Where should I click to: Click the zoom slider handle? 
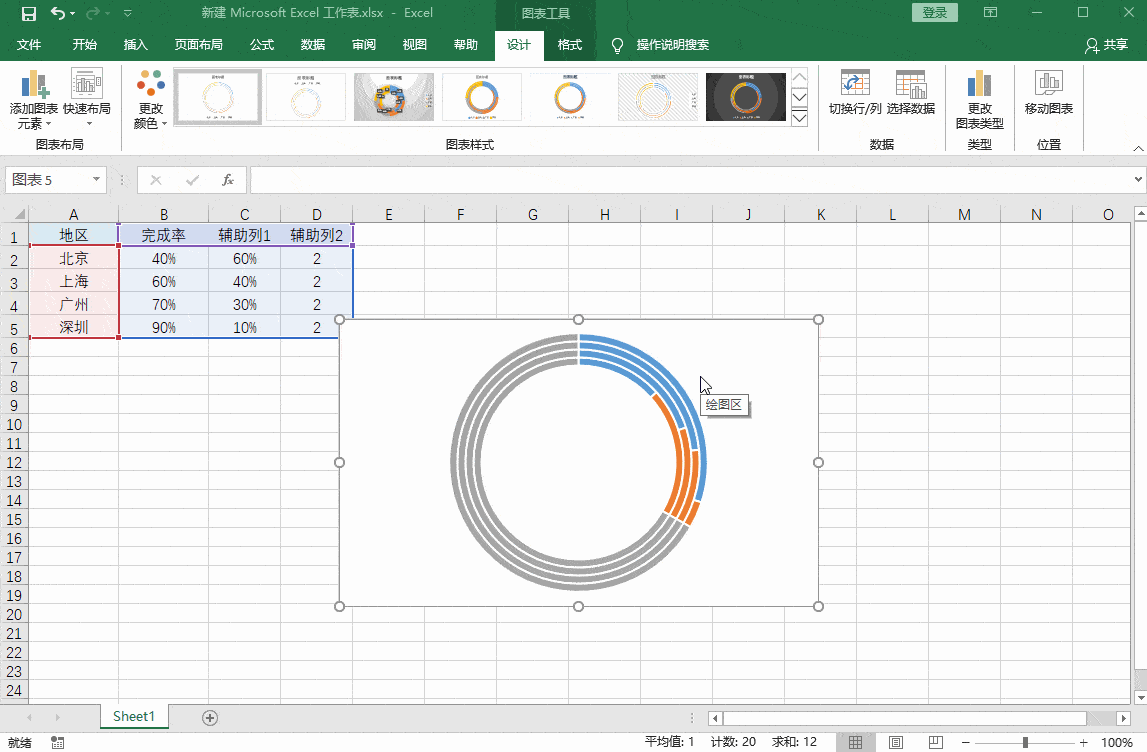[x=1026, y=742]
